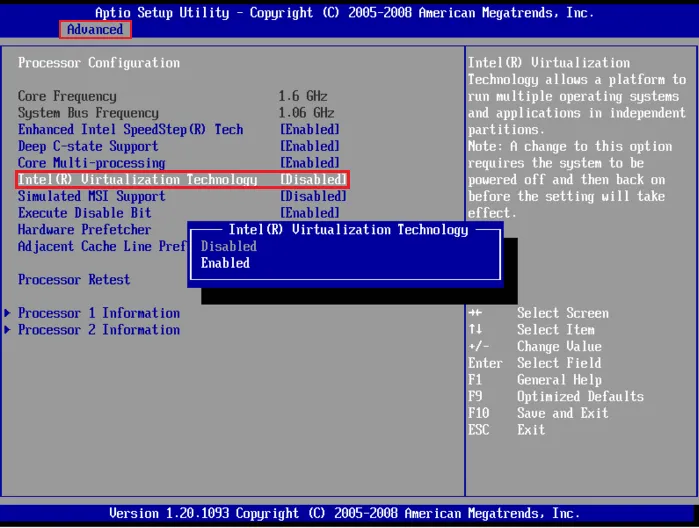This screenshot has height=528, width=699.
Task: Expand Processor 2 Information submenu
Action: pyautogui.click(x=99, y=330)
